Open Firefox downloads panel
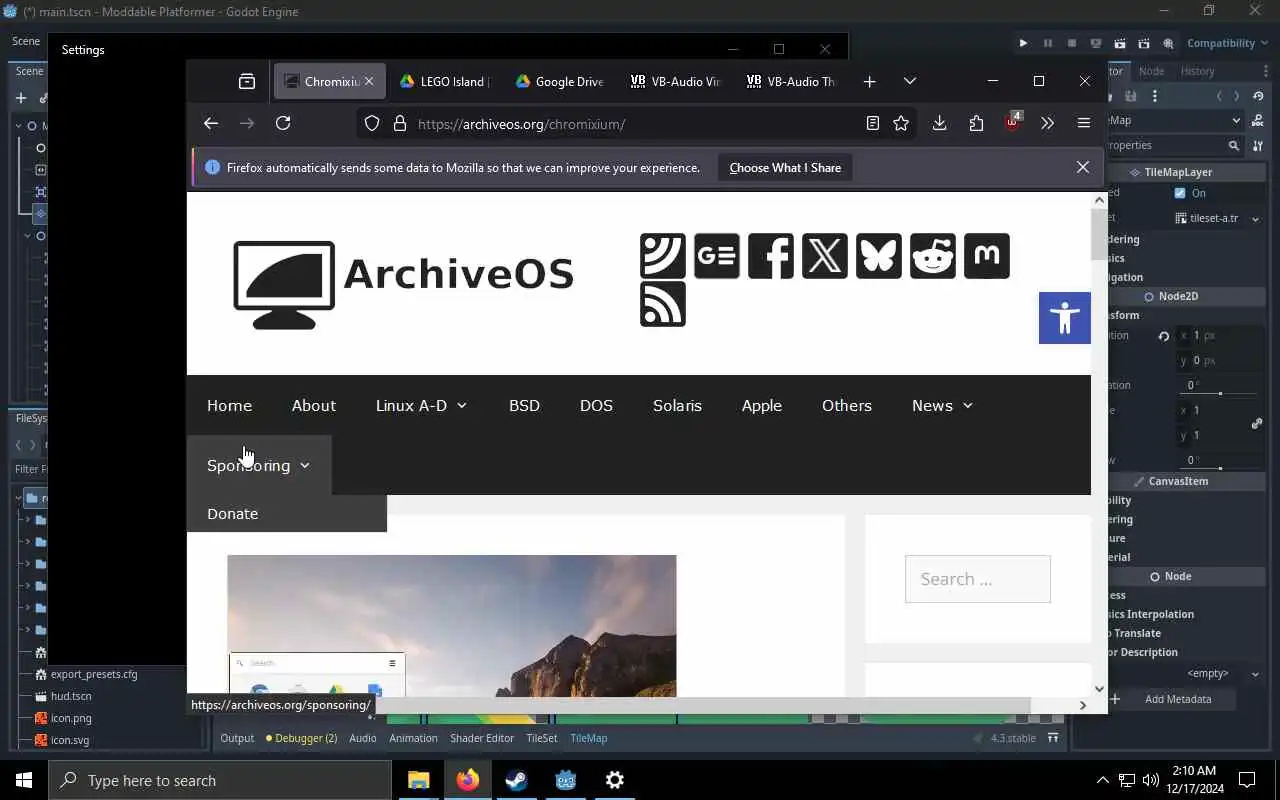This screenshot has width=1280, height=800. click(939, 123)
